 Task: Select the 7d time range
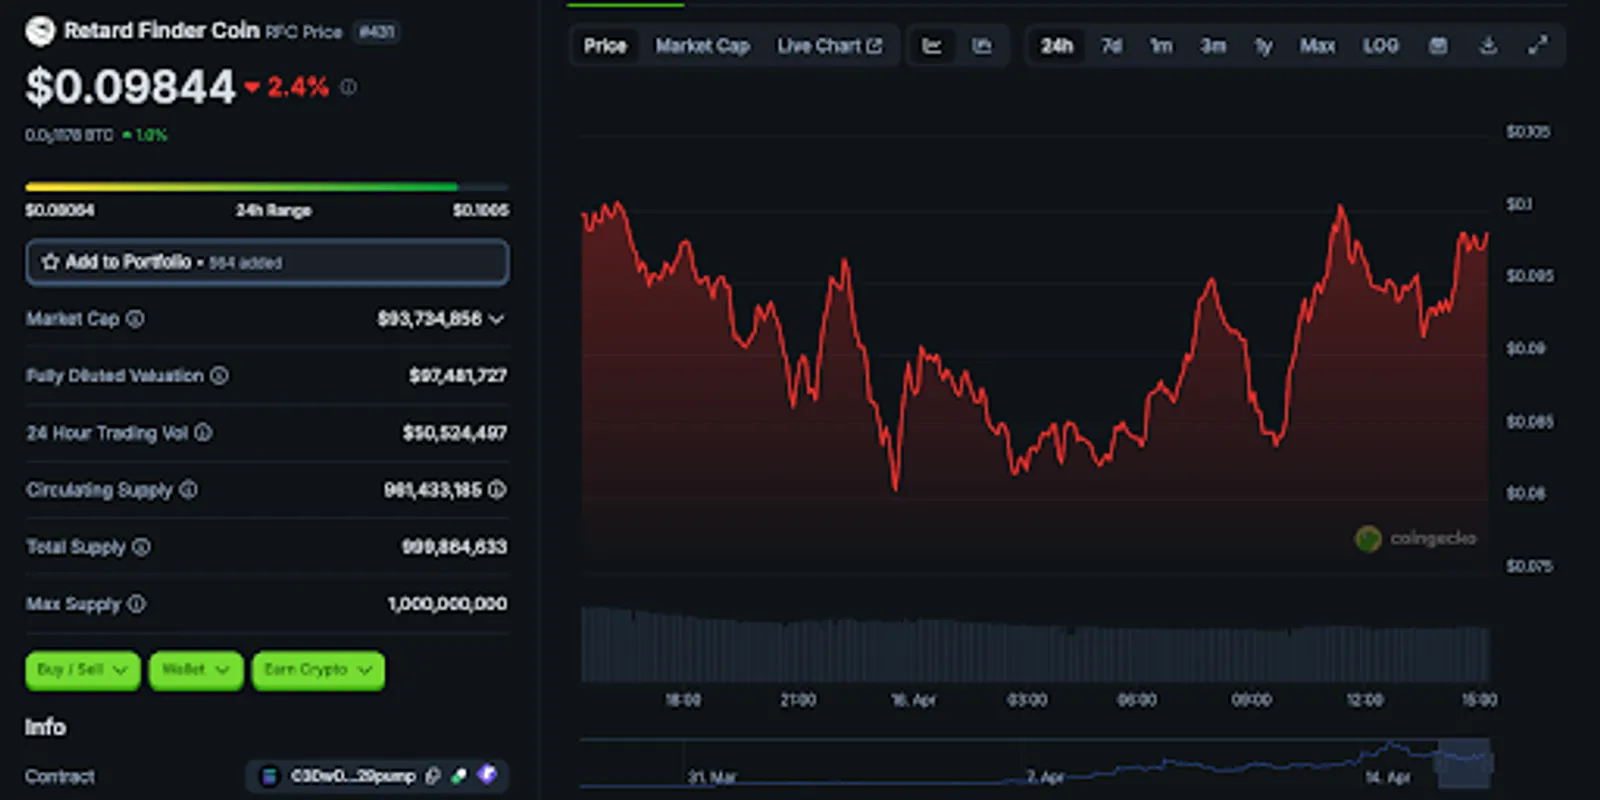click(1112, 46)
